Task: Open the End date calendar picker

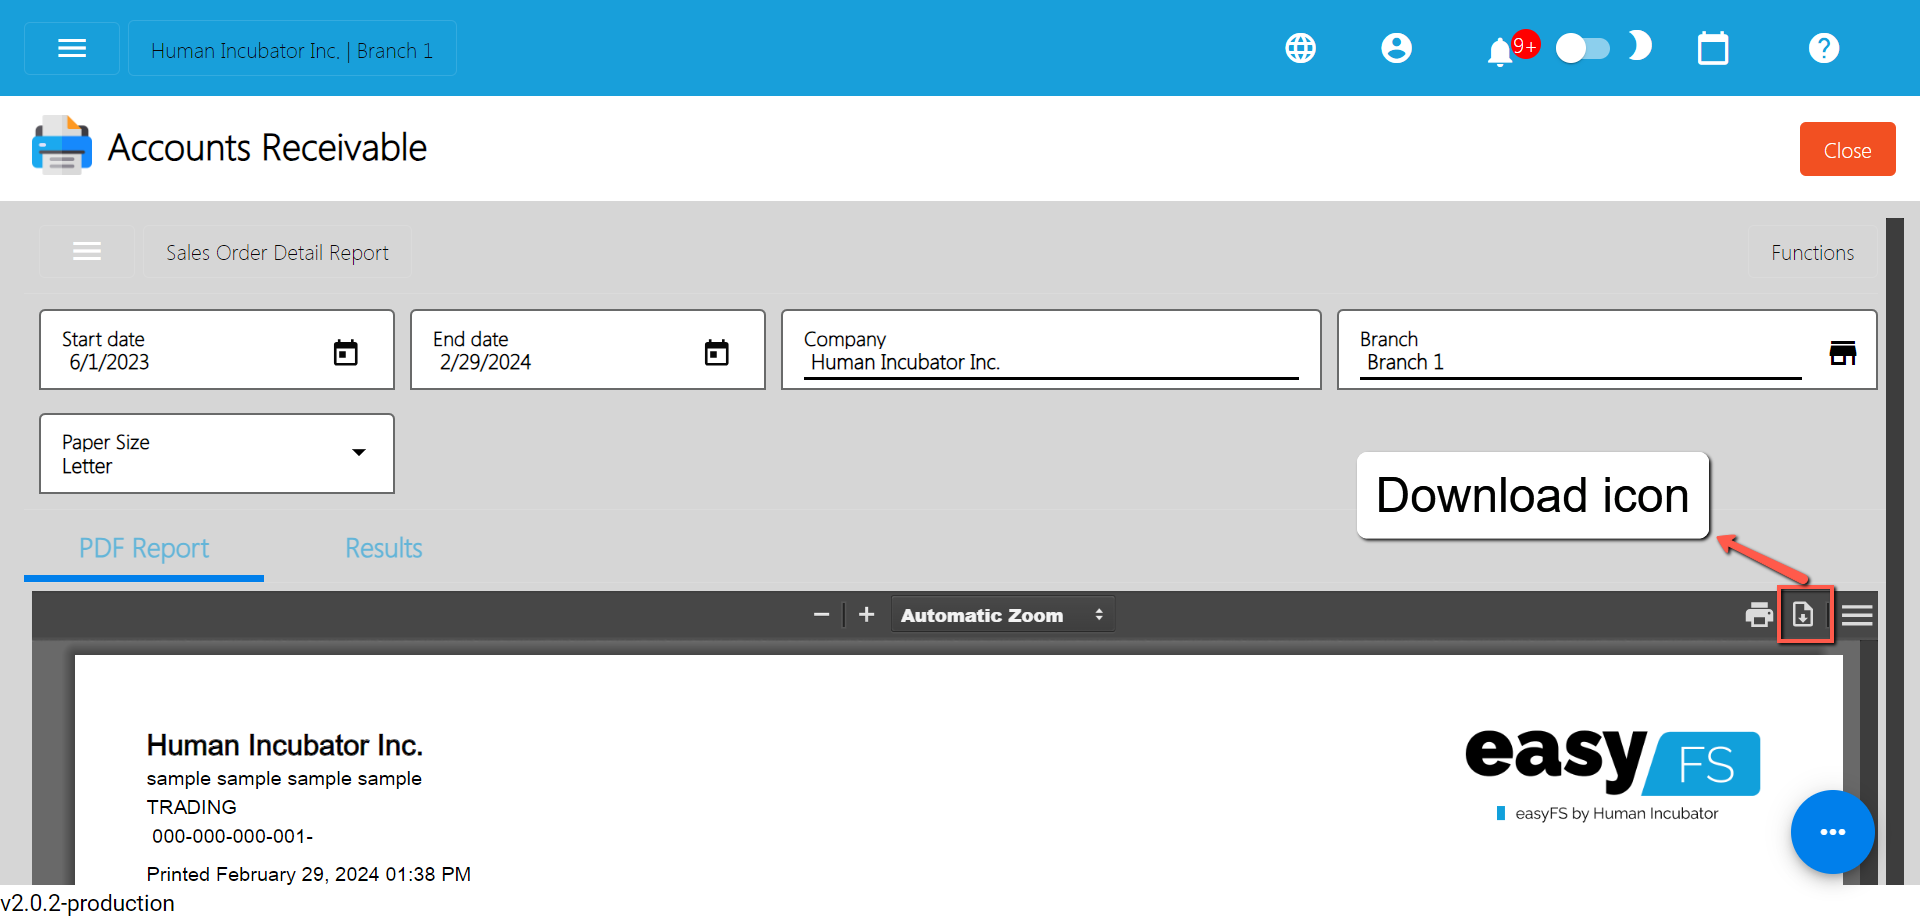Action: click(x=717, y=352)
